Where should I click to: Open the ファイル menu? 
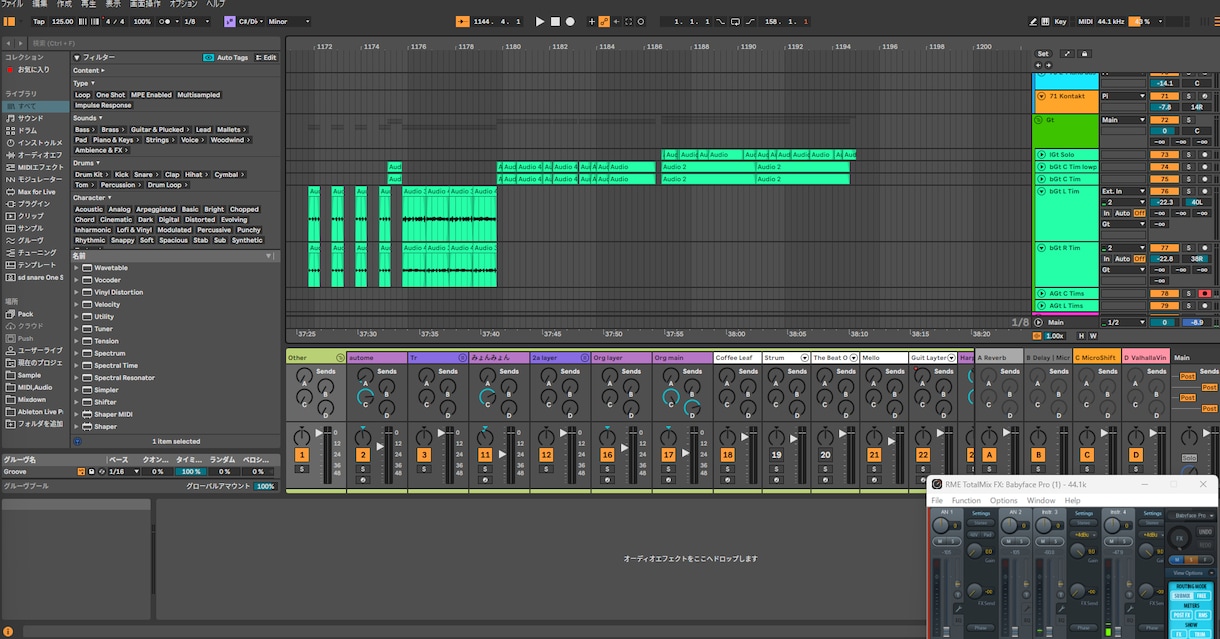(x=12, y=4)
